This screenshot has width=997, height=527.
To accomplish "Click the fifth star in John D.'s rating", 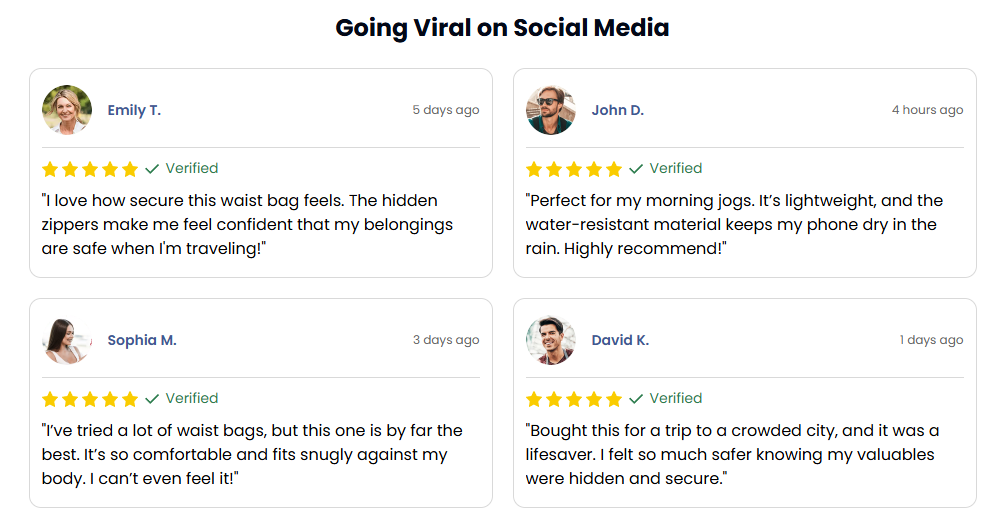I will pyautogui.click(x=614, y=169).
